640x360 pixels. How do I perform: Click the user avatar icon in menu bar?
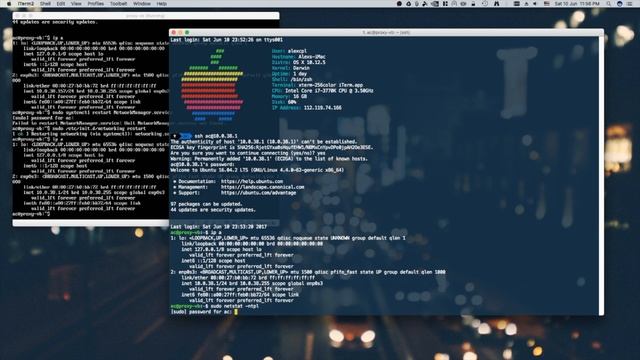620,4
